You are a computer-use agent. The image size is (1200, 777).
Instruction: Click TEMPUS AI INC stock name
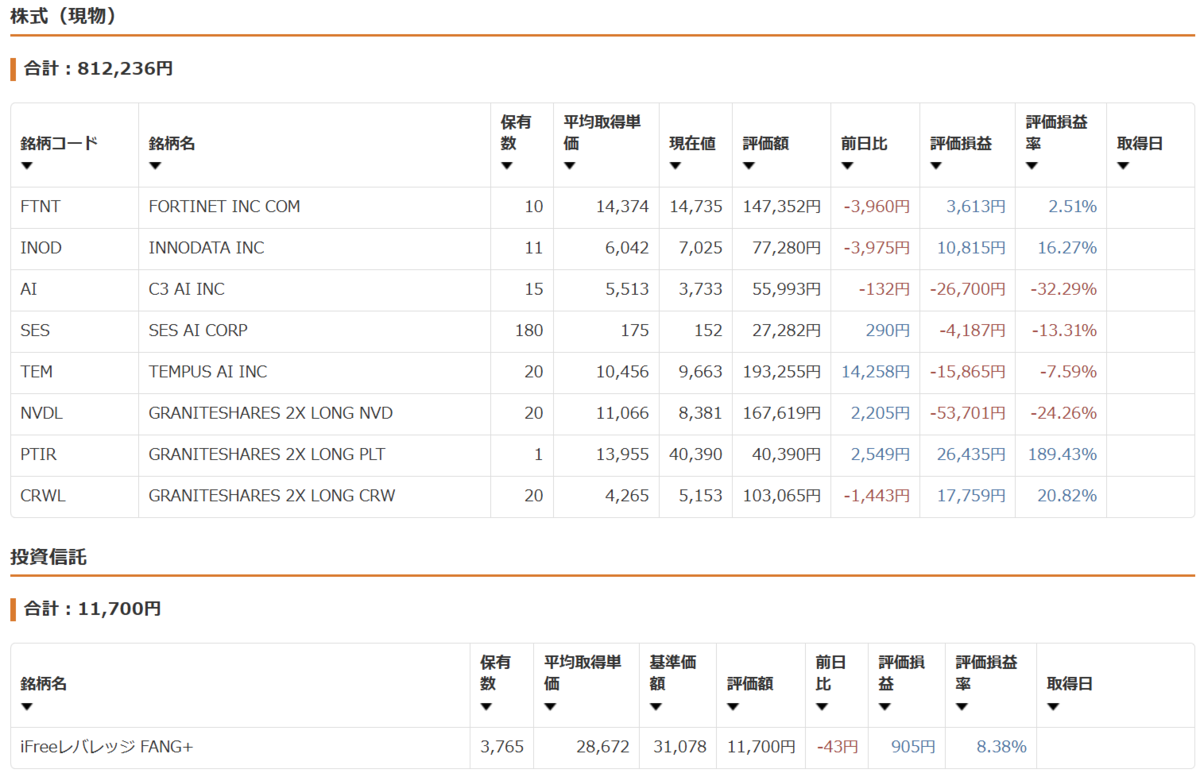(208, 371)
